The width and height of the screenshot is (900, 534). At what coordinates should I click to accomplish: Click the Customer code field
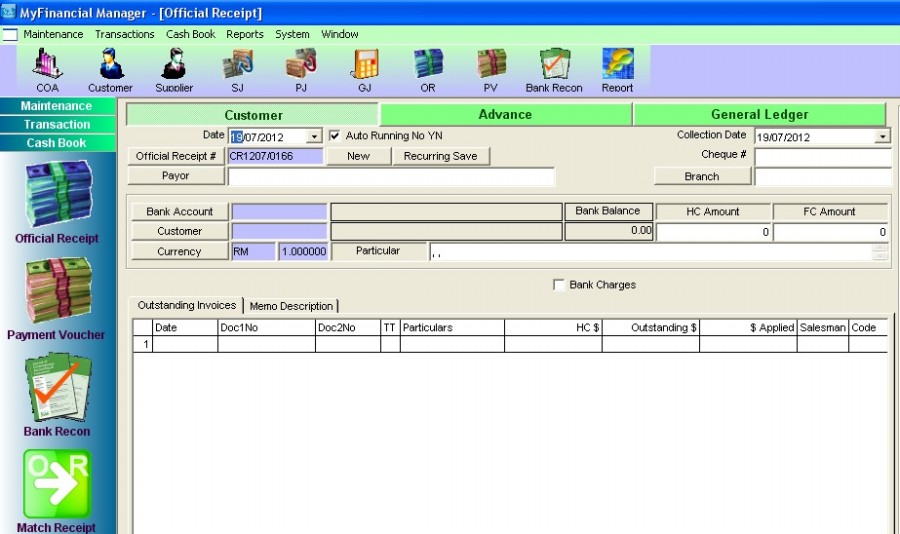pyautogui.click(x=279, y=231)
